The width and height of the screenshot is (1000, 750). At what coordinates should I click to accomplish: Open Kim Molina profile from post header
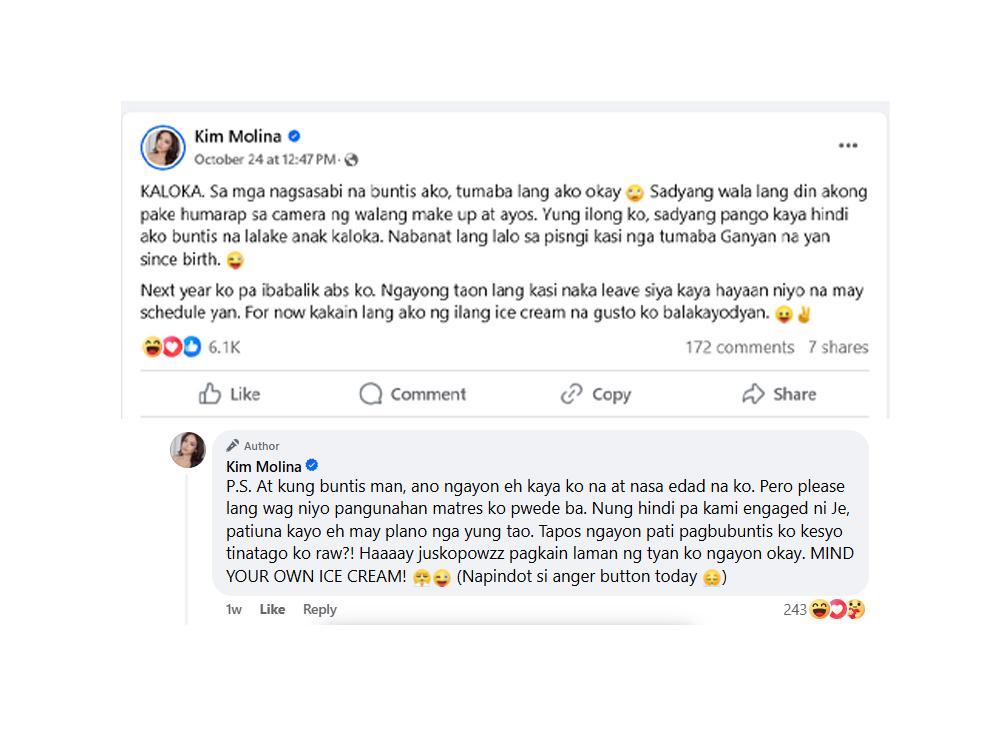238,136
